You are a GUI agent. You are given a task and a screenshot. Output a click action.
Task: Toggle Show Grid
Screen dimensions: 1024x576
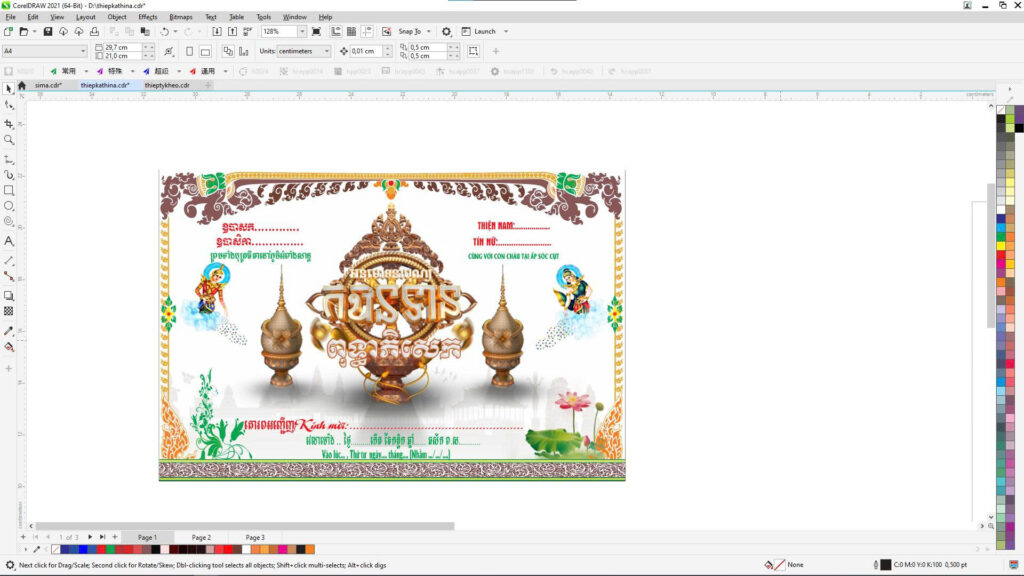pos(351,31)
